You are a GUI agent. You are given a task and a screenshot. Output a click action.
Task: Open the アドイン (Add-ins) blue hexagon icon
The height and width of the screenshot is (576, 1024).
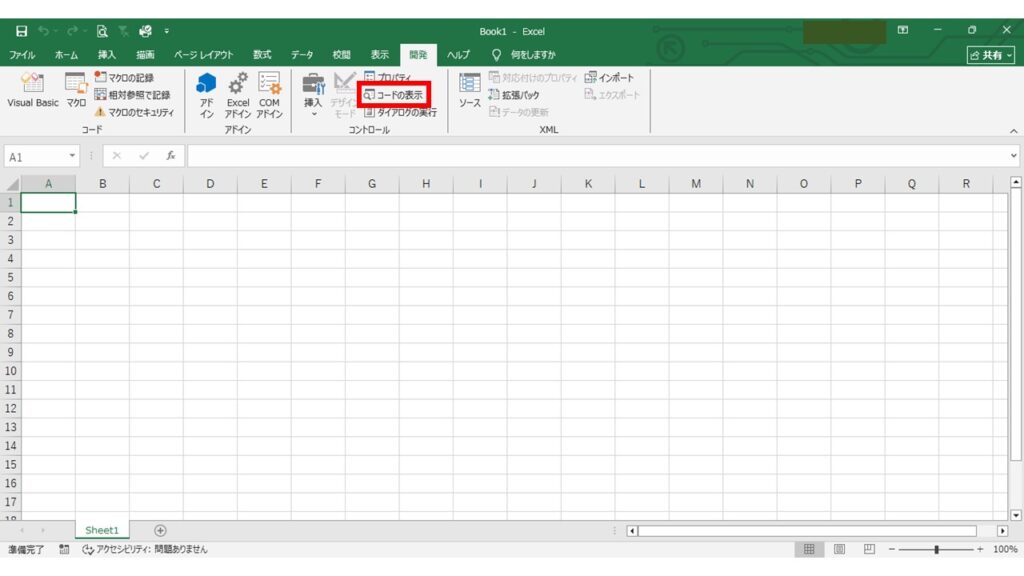206,92
